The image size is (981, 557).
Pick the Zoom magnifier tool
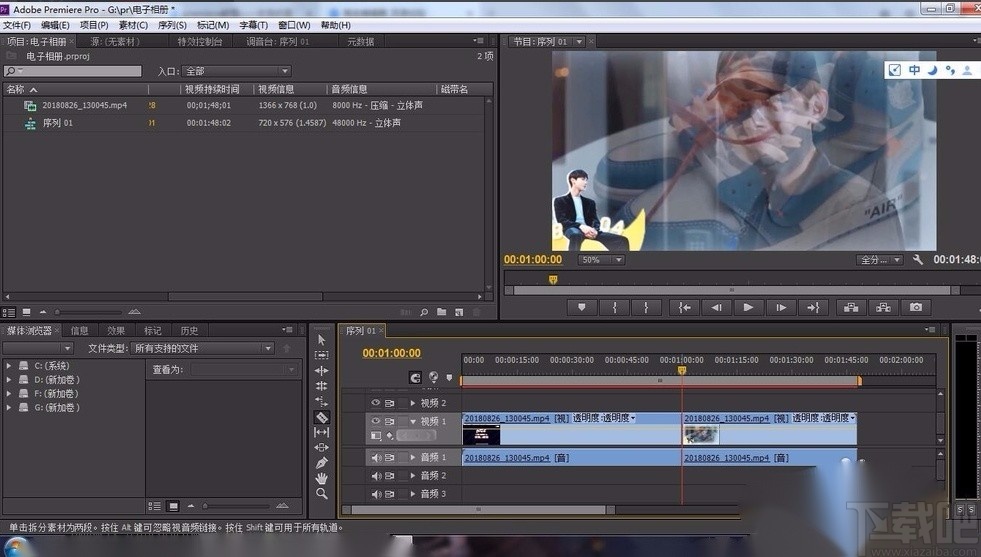[x=321, y=493]
